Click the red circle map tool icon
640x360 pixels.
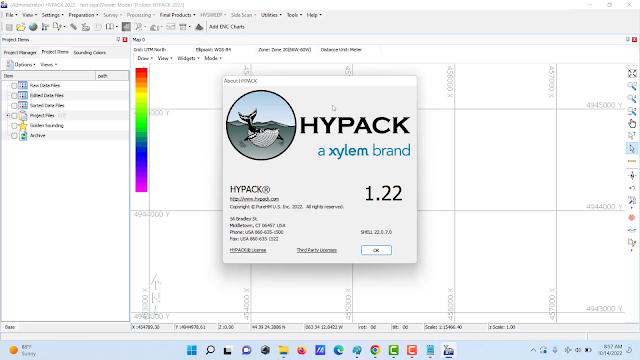tap(632, 218)
